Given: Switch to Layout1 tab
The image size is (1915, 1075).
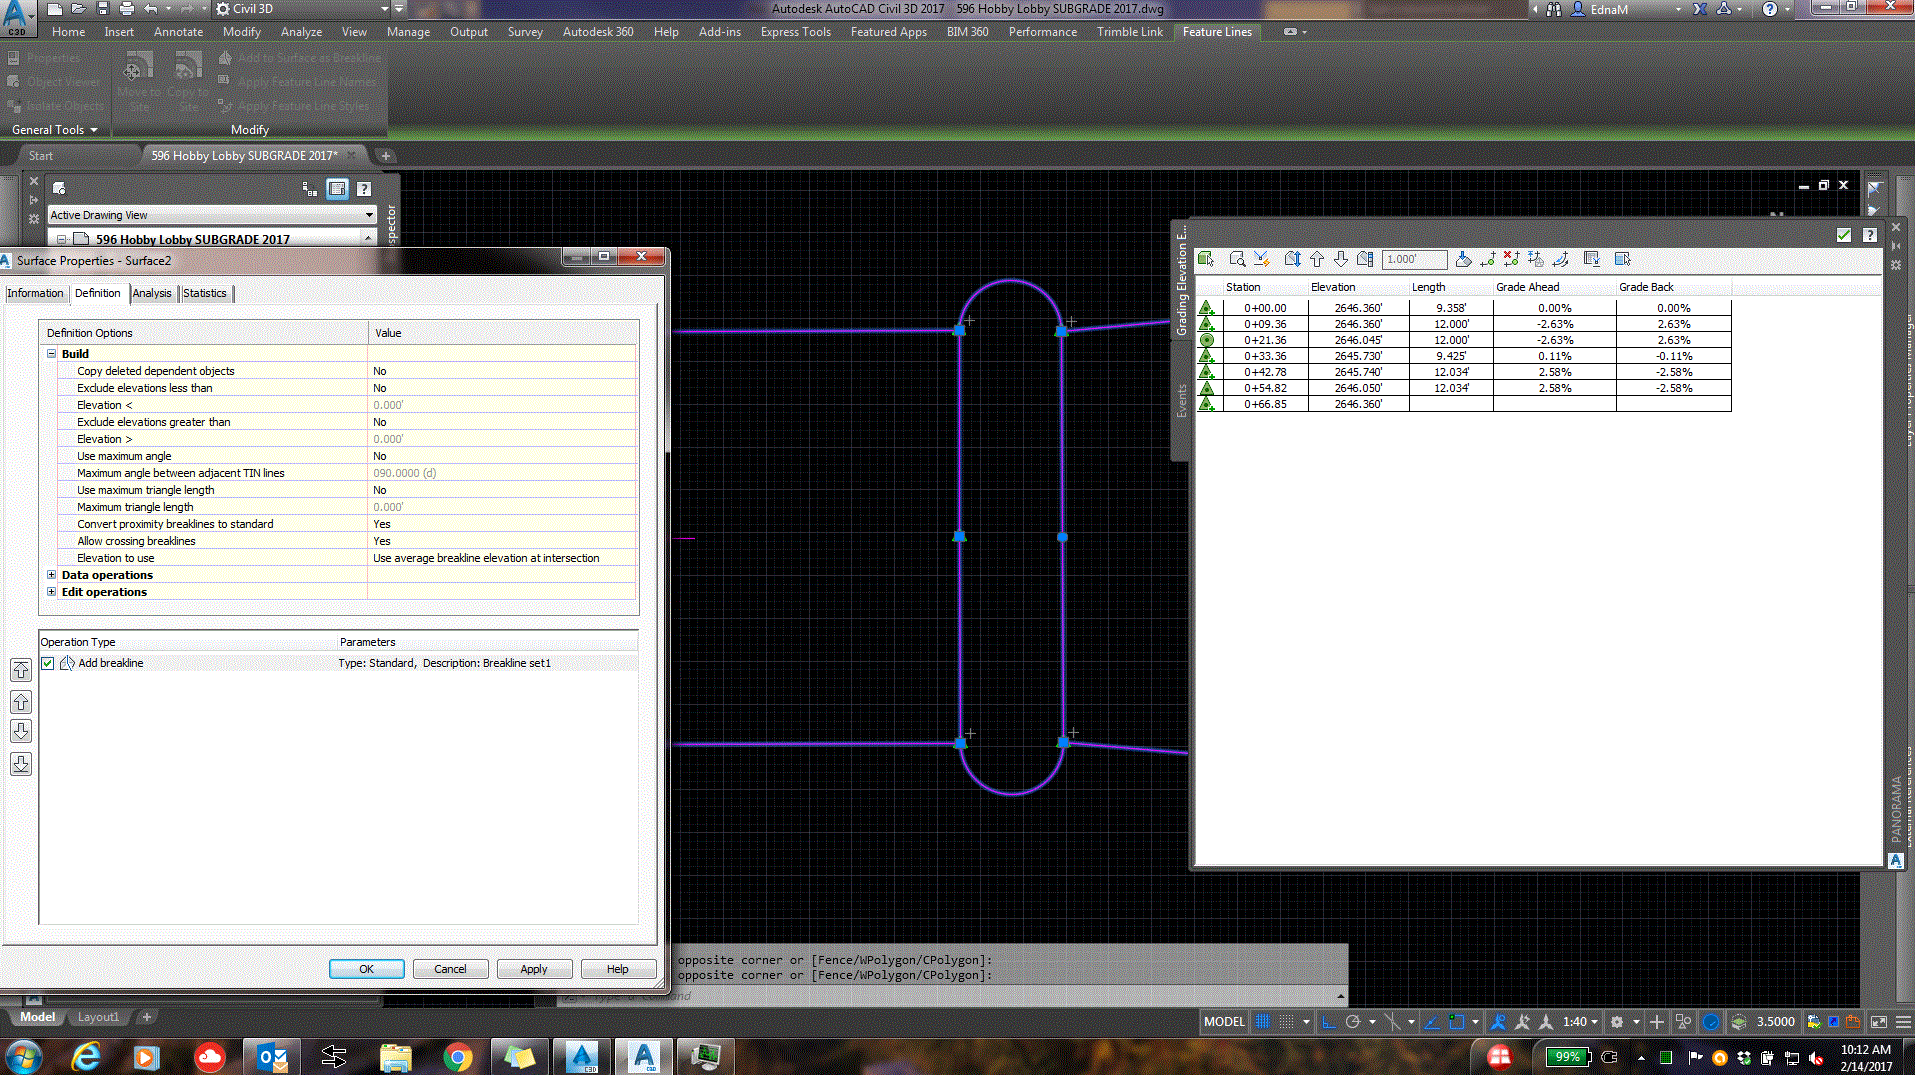Looking at the screenshot, I should (x=98, y=1017).
